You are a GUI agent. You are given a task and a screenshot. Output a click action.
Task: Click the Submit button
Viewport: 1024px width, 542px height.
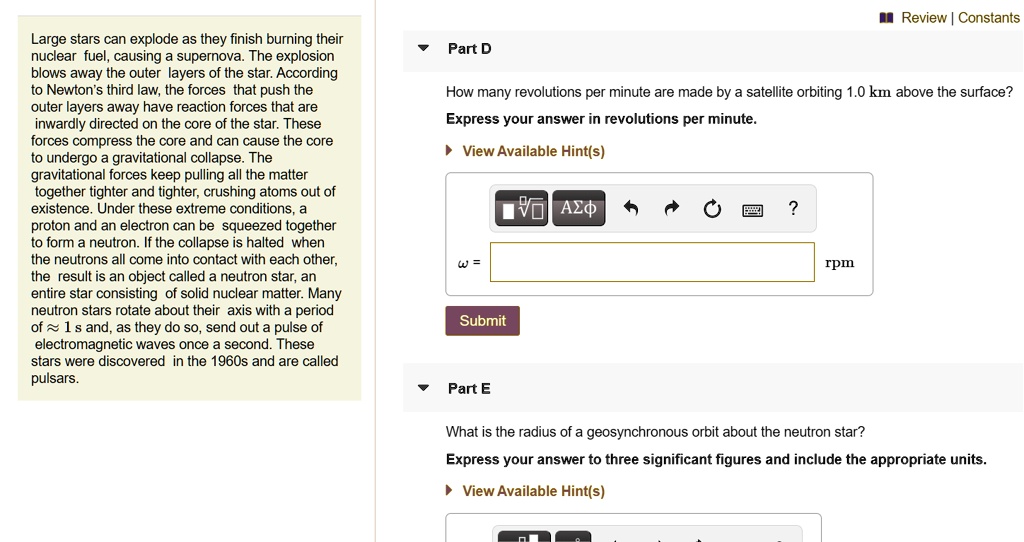point(483,321)
